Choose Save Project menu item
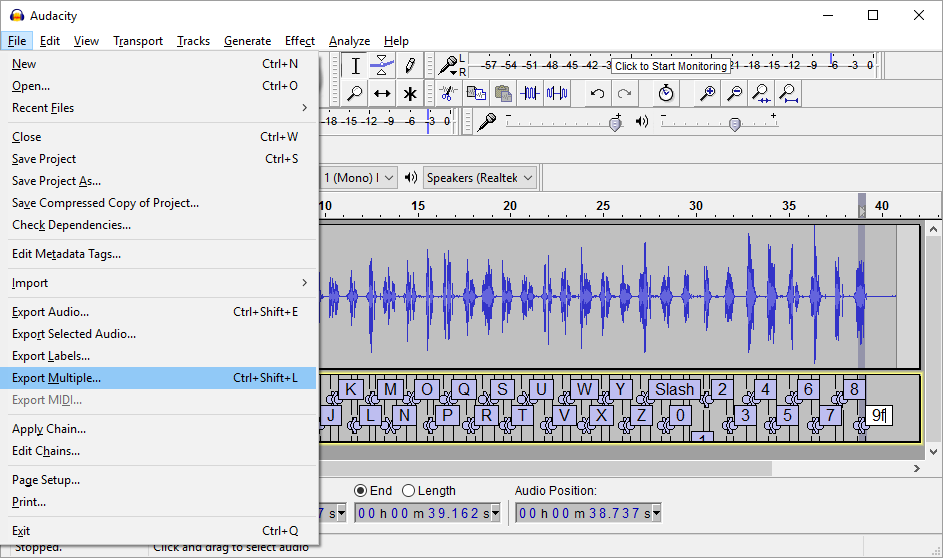 point(159,159)
